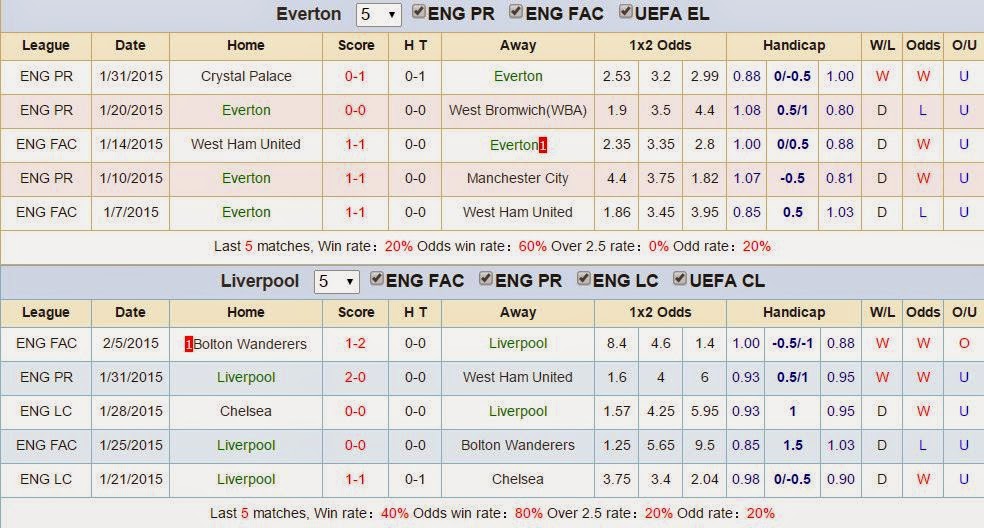Uncheck the ENG PR checkbox for Everton
The image size is (984, 528).
[419, 11]
